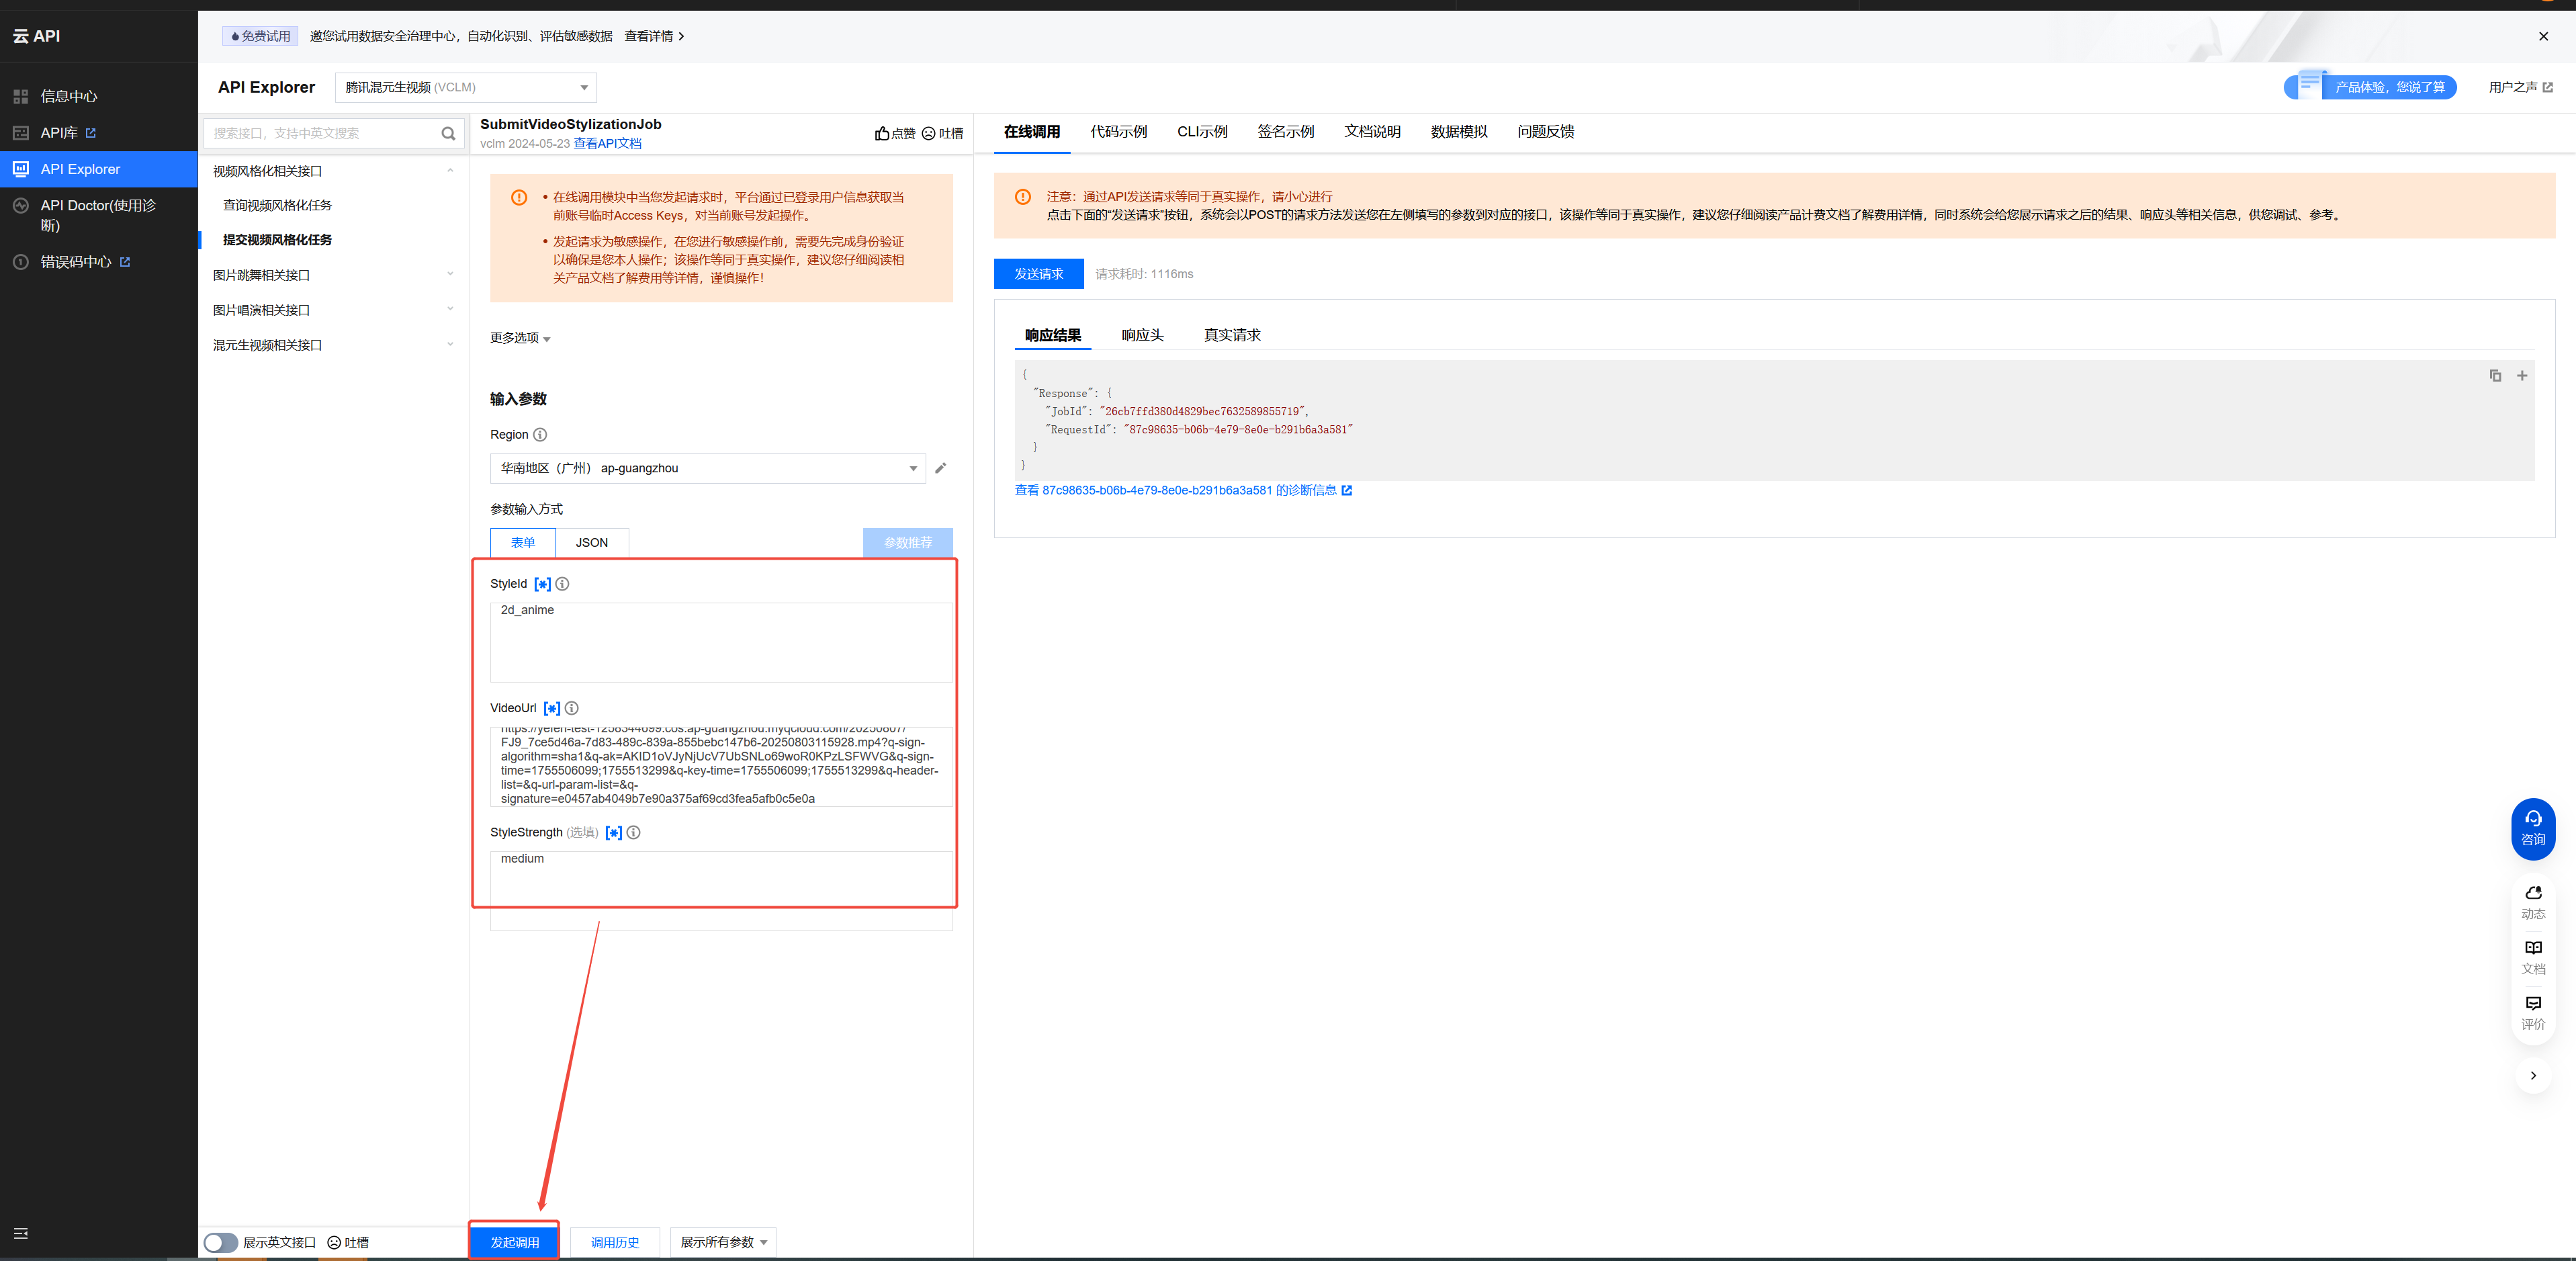Expand response with the plus icon

(x=2522, y=375)
